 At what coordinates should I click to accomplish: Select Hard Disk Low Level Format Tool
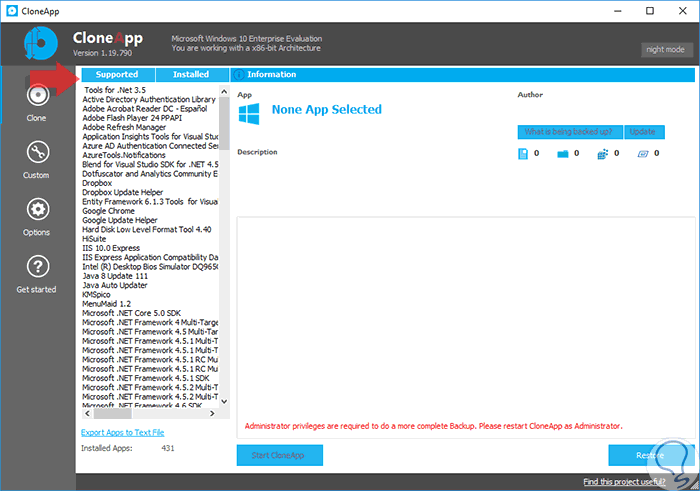coord(147,229)
